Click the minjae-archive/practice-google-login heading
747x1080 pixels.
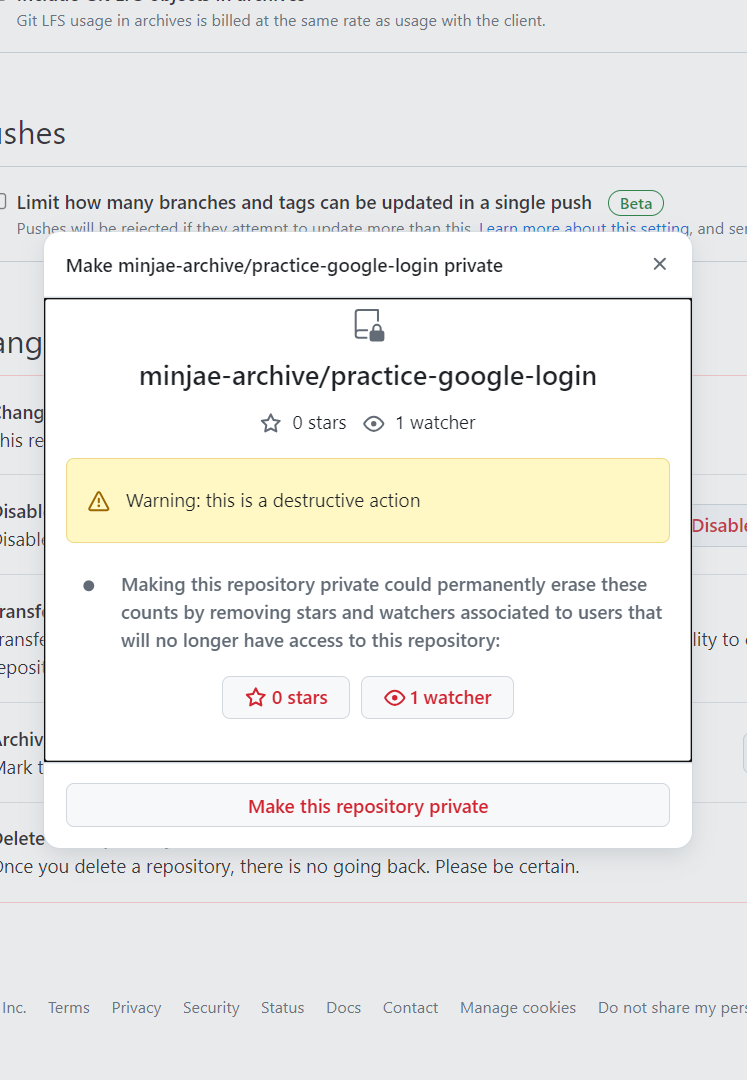coord(368,376)
